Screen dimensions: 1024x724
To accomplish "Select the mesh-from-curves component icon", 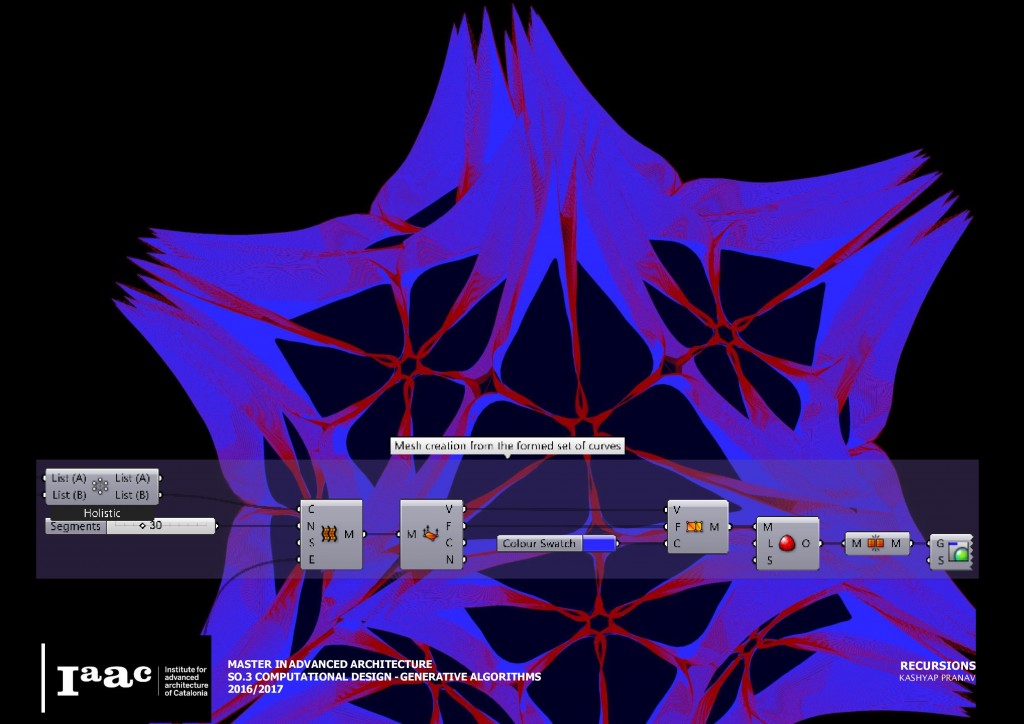I will [329, 535].
